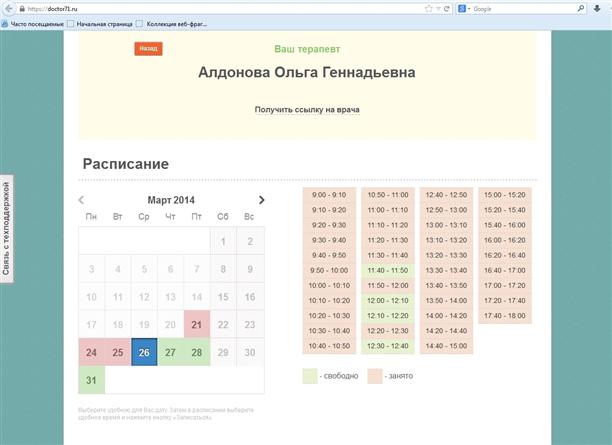Book the 12:30 - 12:40 time slot
The width and height of the screenshot is (612, 445).
coord(387,345)
